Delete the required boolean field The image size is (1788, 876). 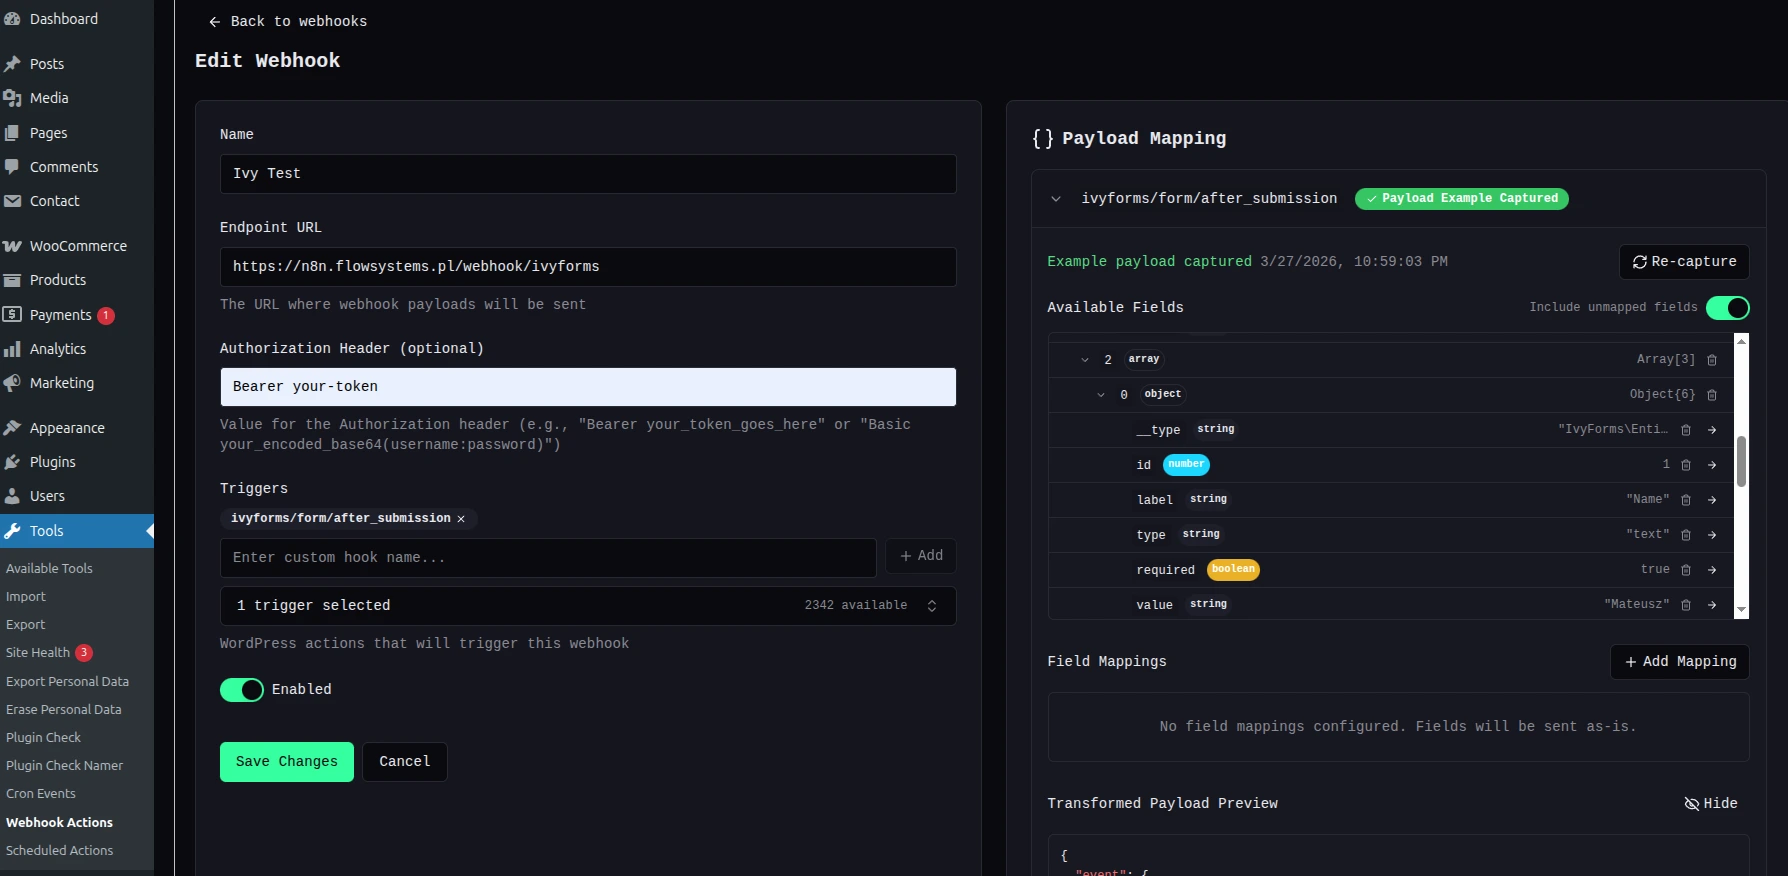1686,570
